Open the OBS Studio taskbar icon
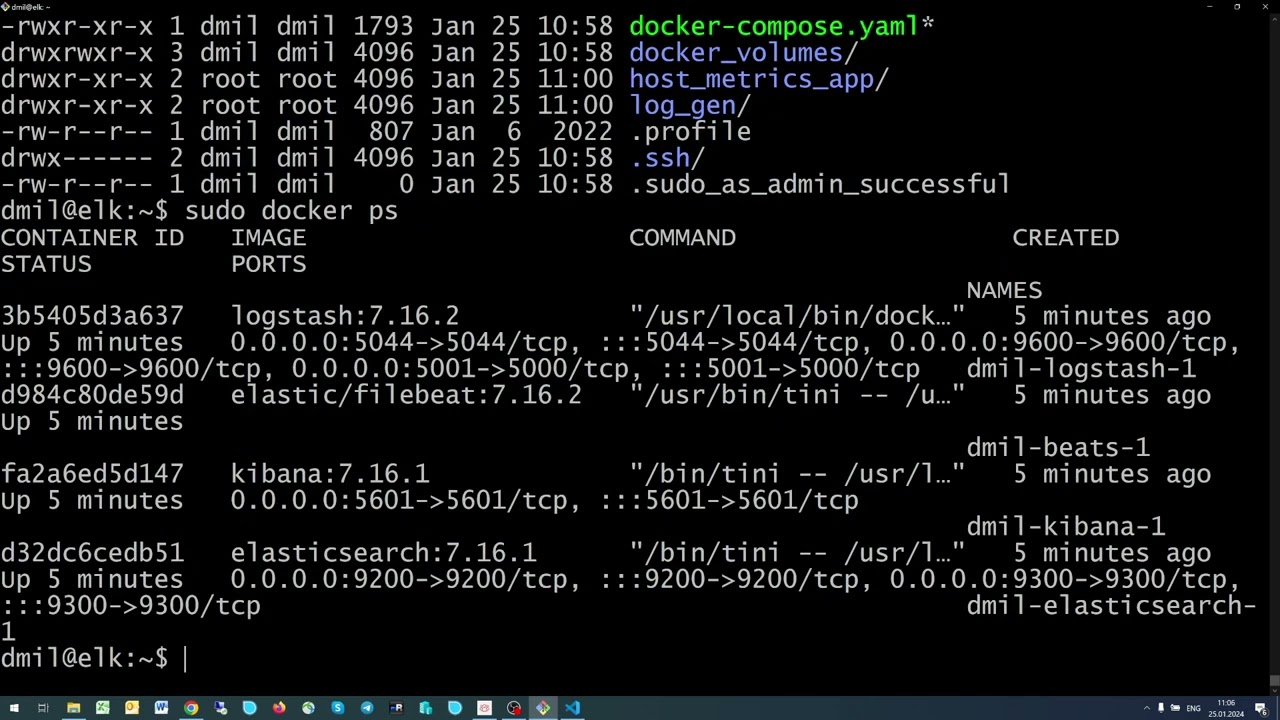This screenshot has height=720, width=1280. [x=513, y=708]
